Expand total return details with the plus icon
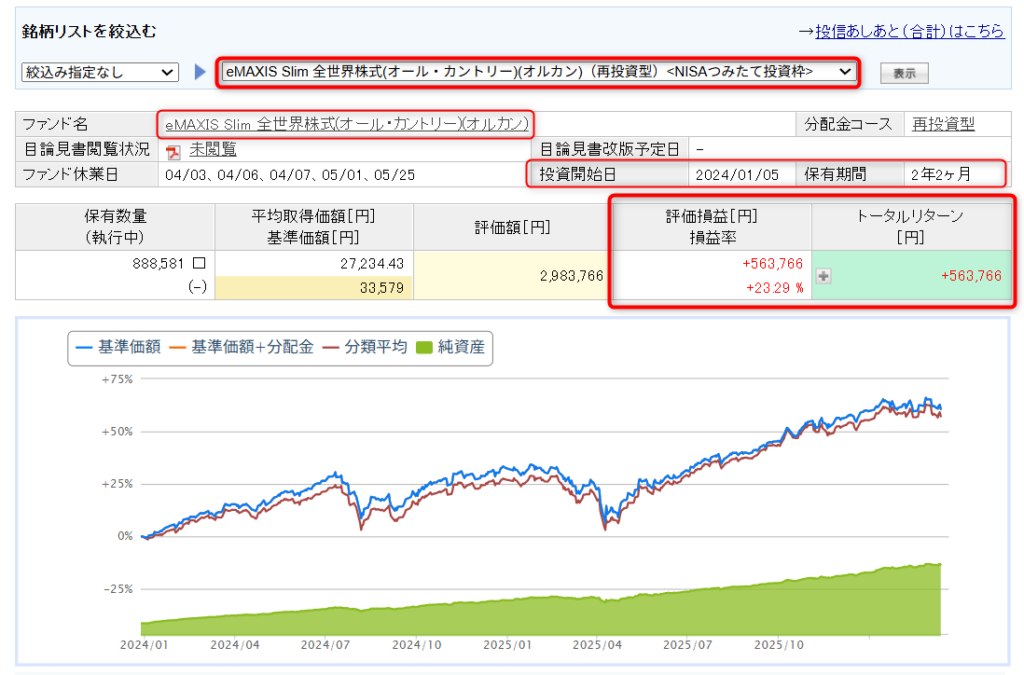 [824, 277]
